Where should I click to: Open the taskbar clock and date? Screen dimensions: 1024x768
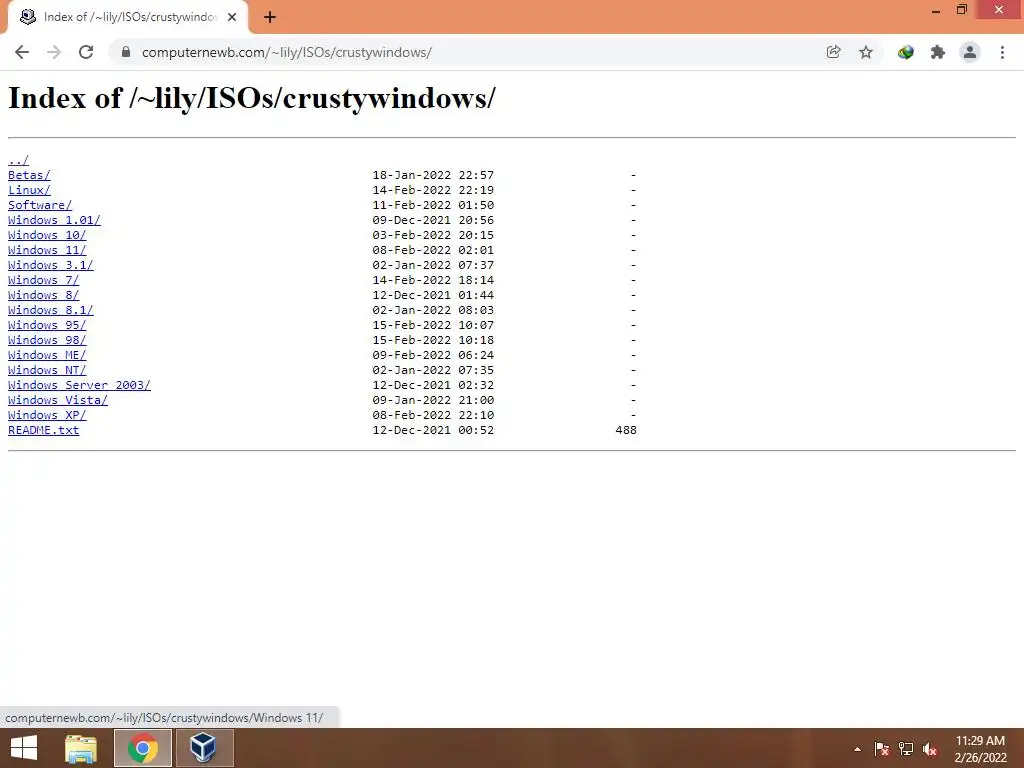point(980,749)
